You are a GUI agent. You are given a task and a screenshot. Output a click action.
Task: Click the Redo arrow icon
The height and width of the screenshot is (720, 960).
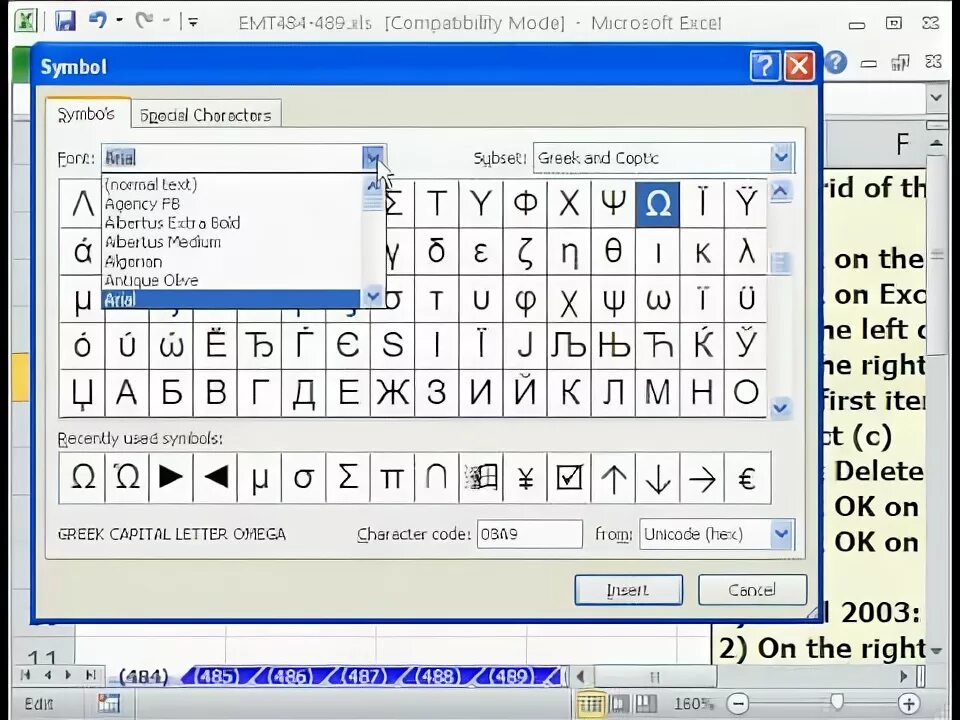(x=144, y=21)
